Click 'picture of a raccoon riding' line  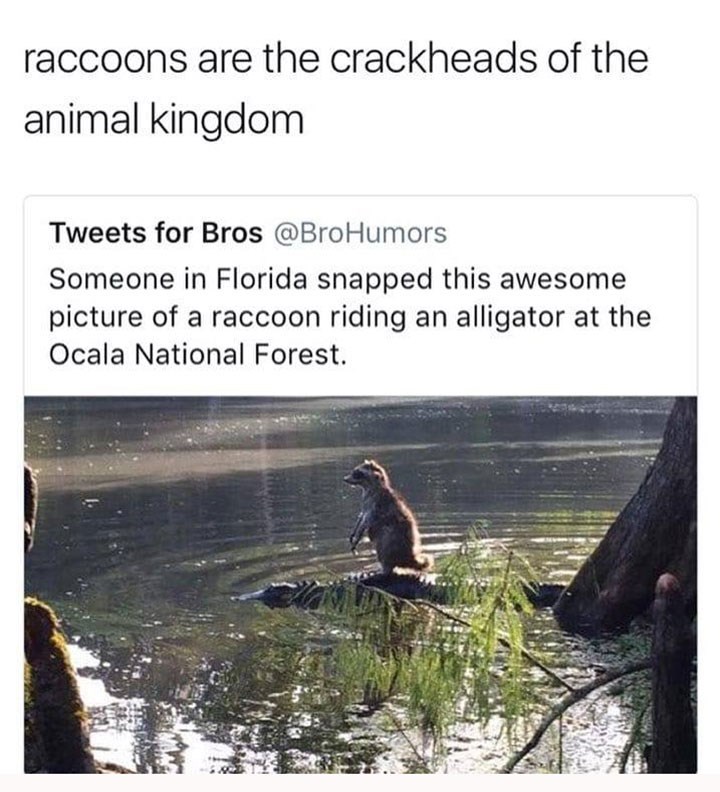coord(227,317)
